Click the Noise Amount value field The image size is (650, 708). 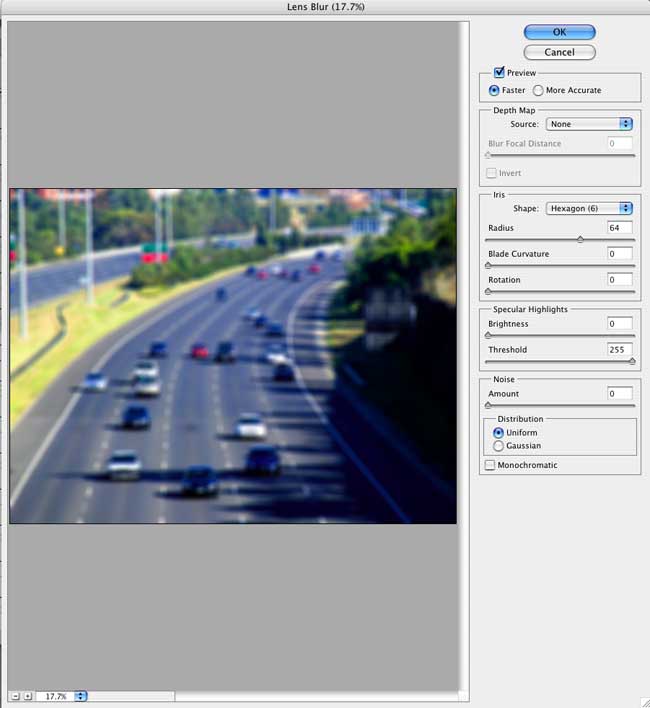click(x=619, y=394)
